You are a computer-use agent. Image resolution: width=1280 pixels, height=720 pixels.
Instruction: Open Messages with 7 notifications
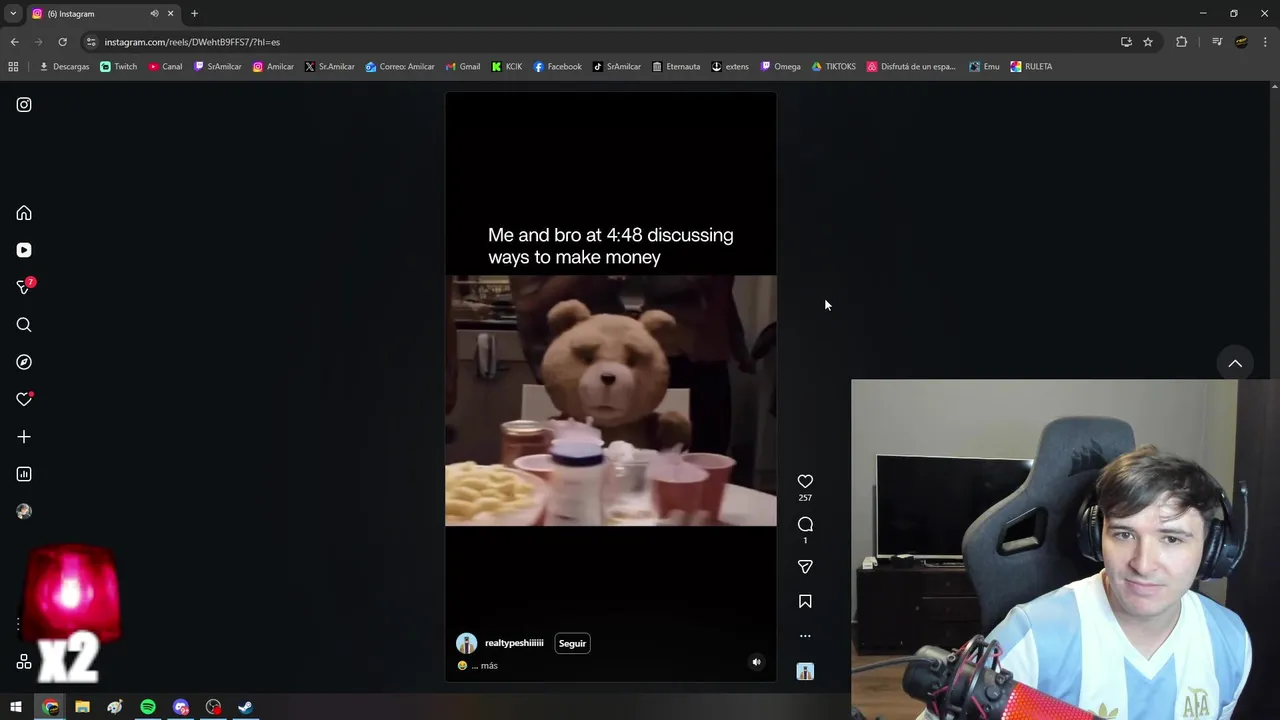tap(24, 287)
